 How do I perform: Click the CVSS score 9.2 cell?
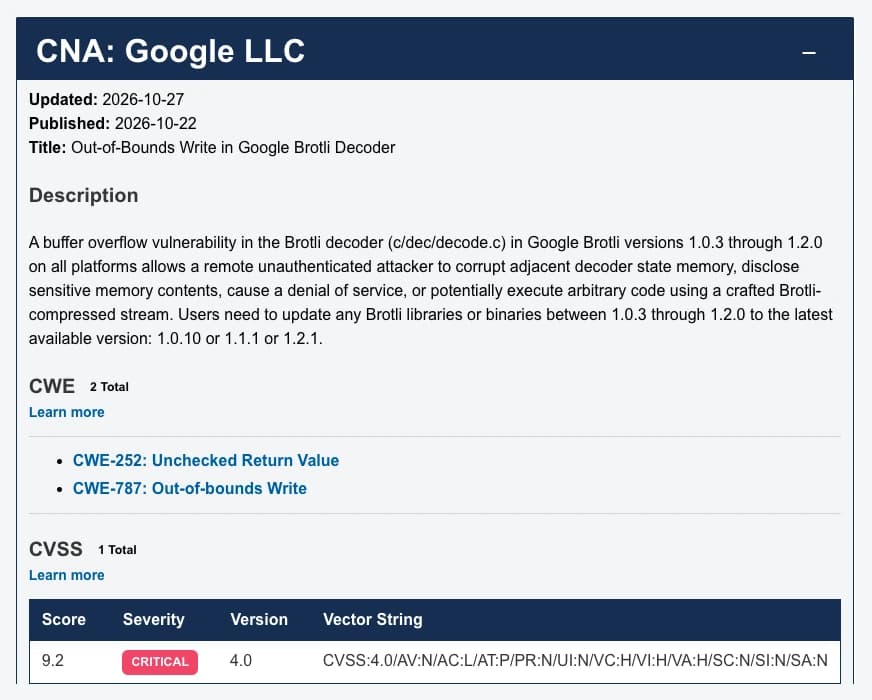[x=53, y=661]
